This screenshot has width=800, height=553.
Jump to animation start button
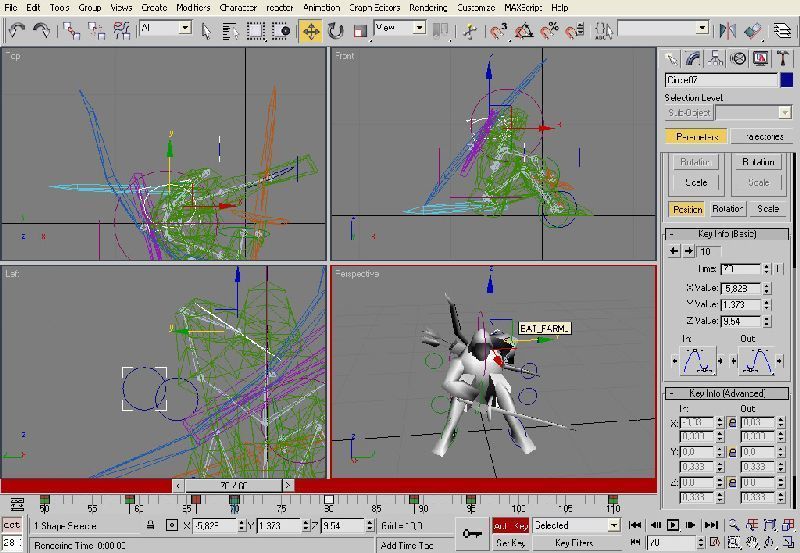[635, 525]
